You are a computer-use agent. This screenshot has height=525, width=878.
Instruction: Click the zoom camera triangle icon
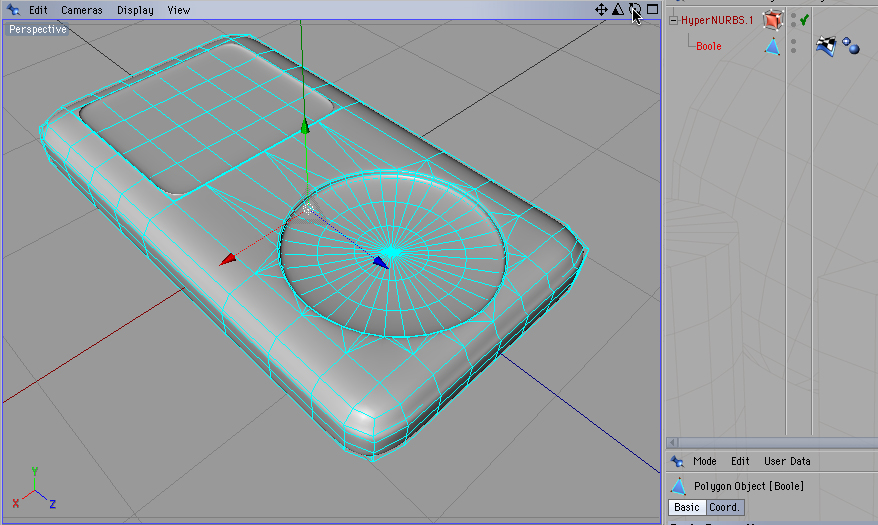(618, 10)
